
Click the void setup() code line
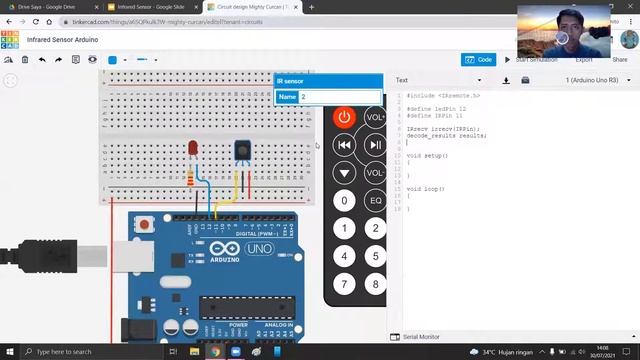(x=427, y=156)
